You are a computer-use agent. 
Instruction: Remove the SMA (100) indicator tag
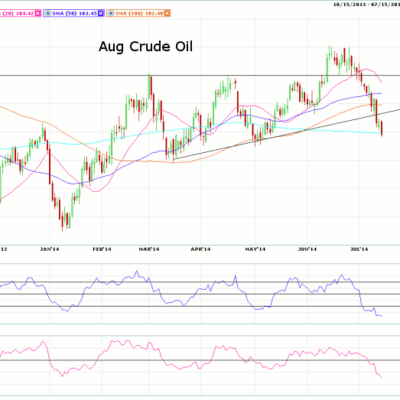pos(167,13)
